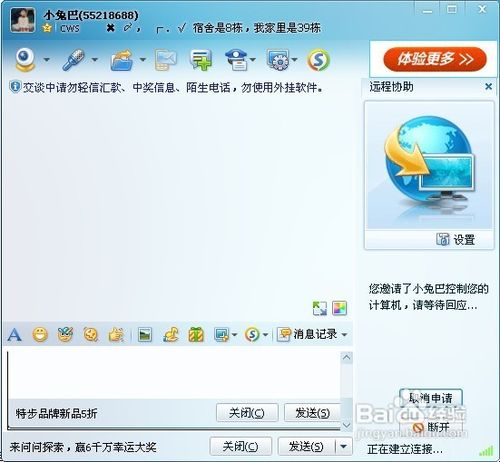The image size is (500, 462).
Task: Click the thumbs-up hand icon
Action: [x=116, y=334]
